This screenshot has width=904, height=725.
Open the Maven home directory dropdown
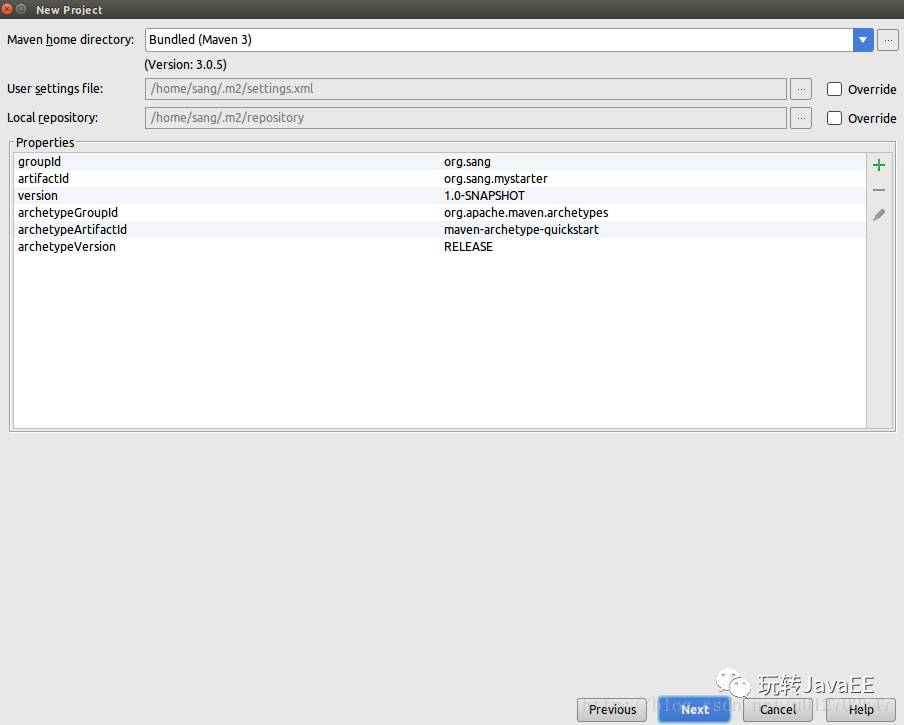(x=863, y=40)
